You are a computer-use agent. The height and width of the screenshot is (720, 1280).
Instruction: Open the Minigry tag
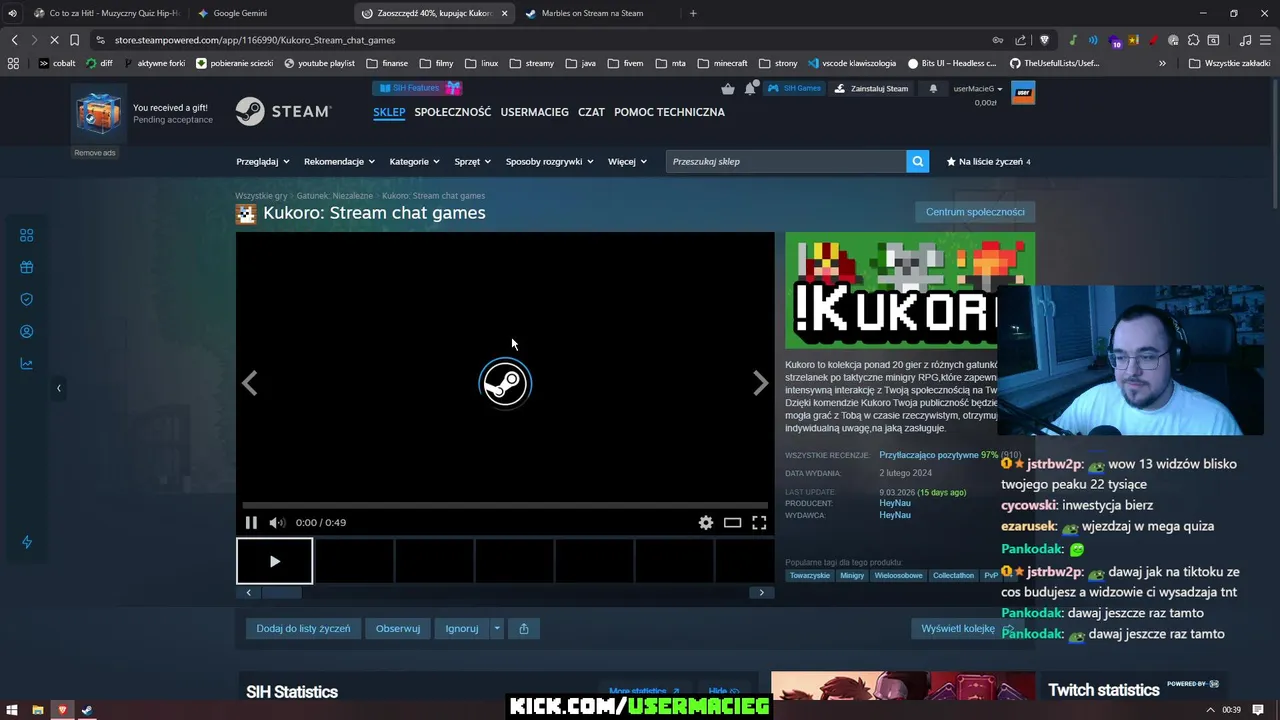coord(852,575)
